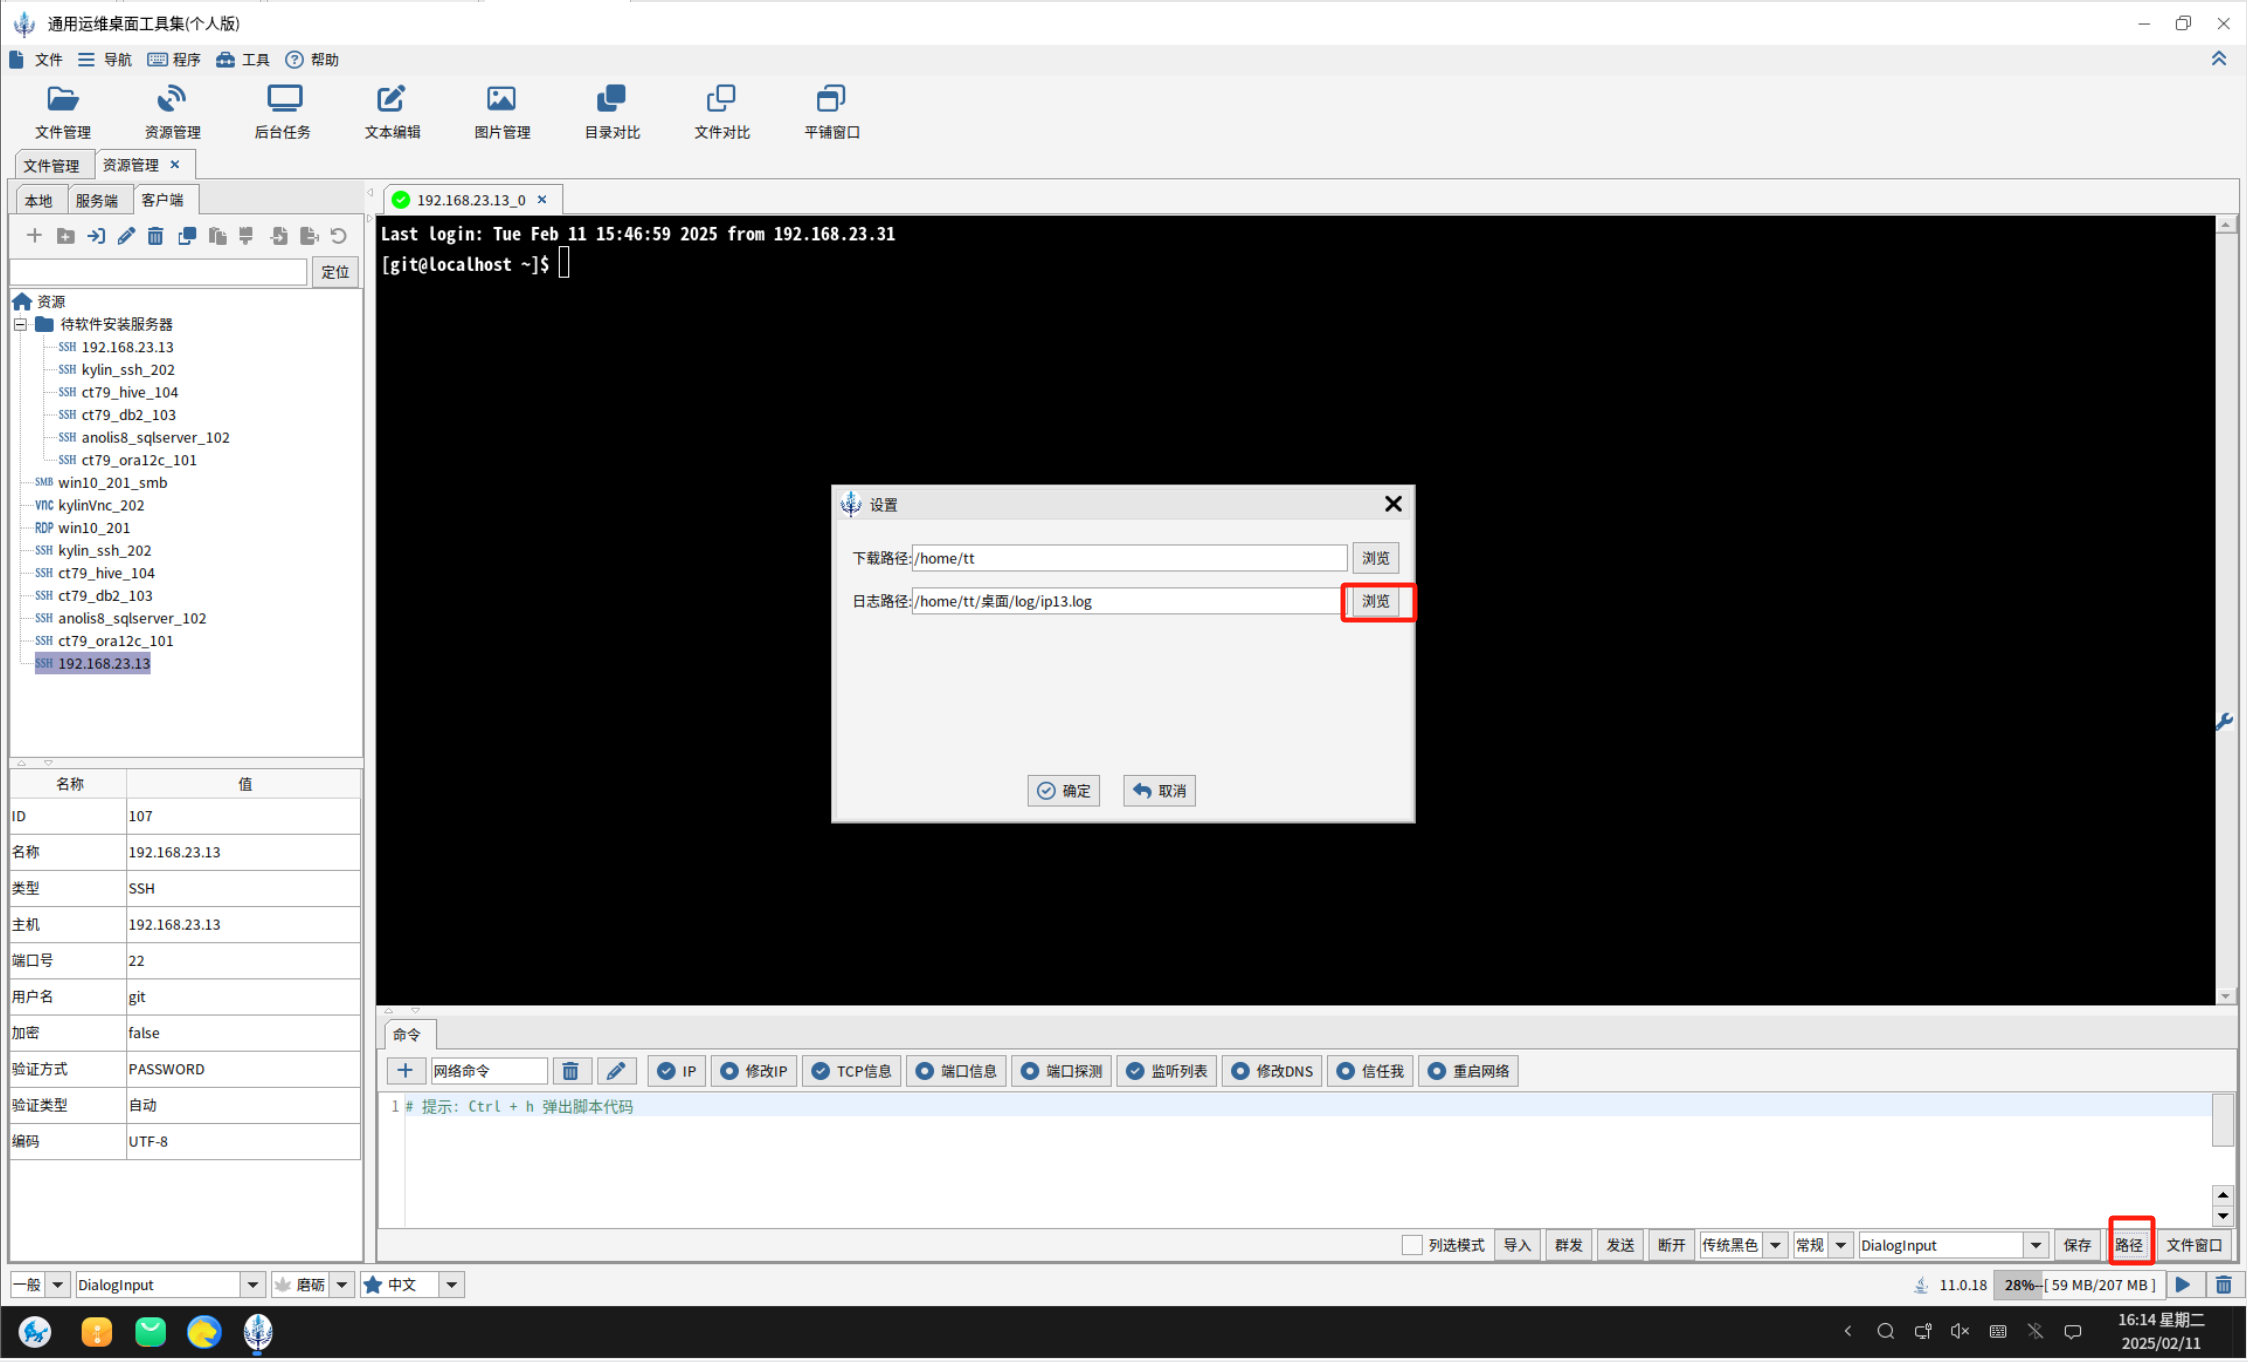Switch to the 服务端 tab
The width and height of the screenshot is (2248, 1362).
[97, 200]
